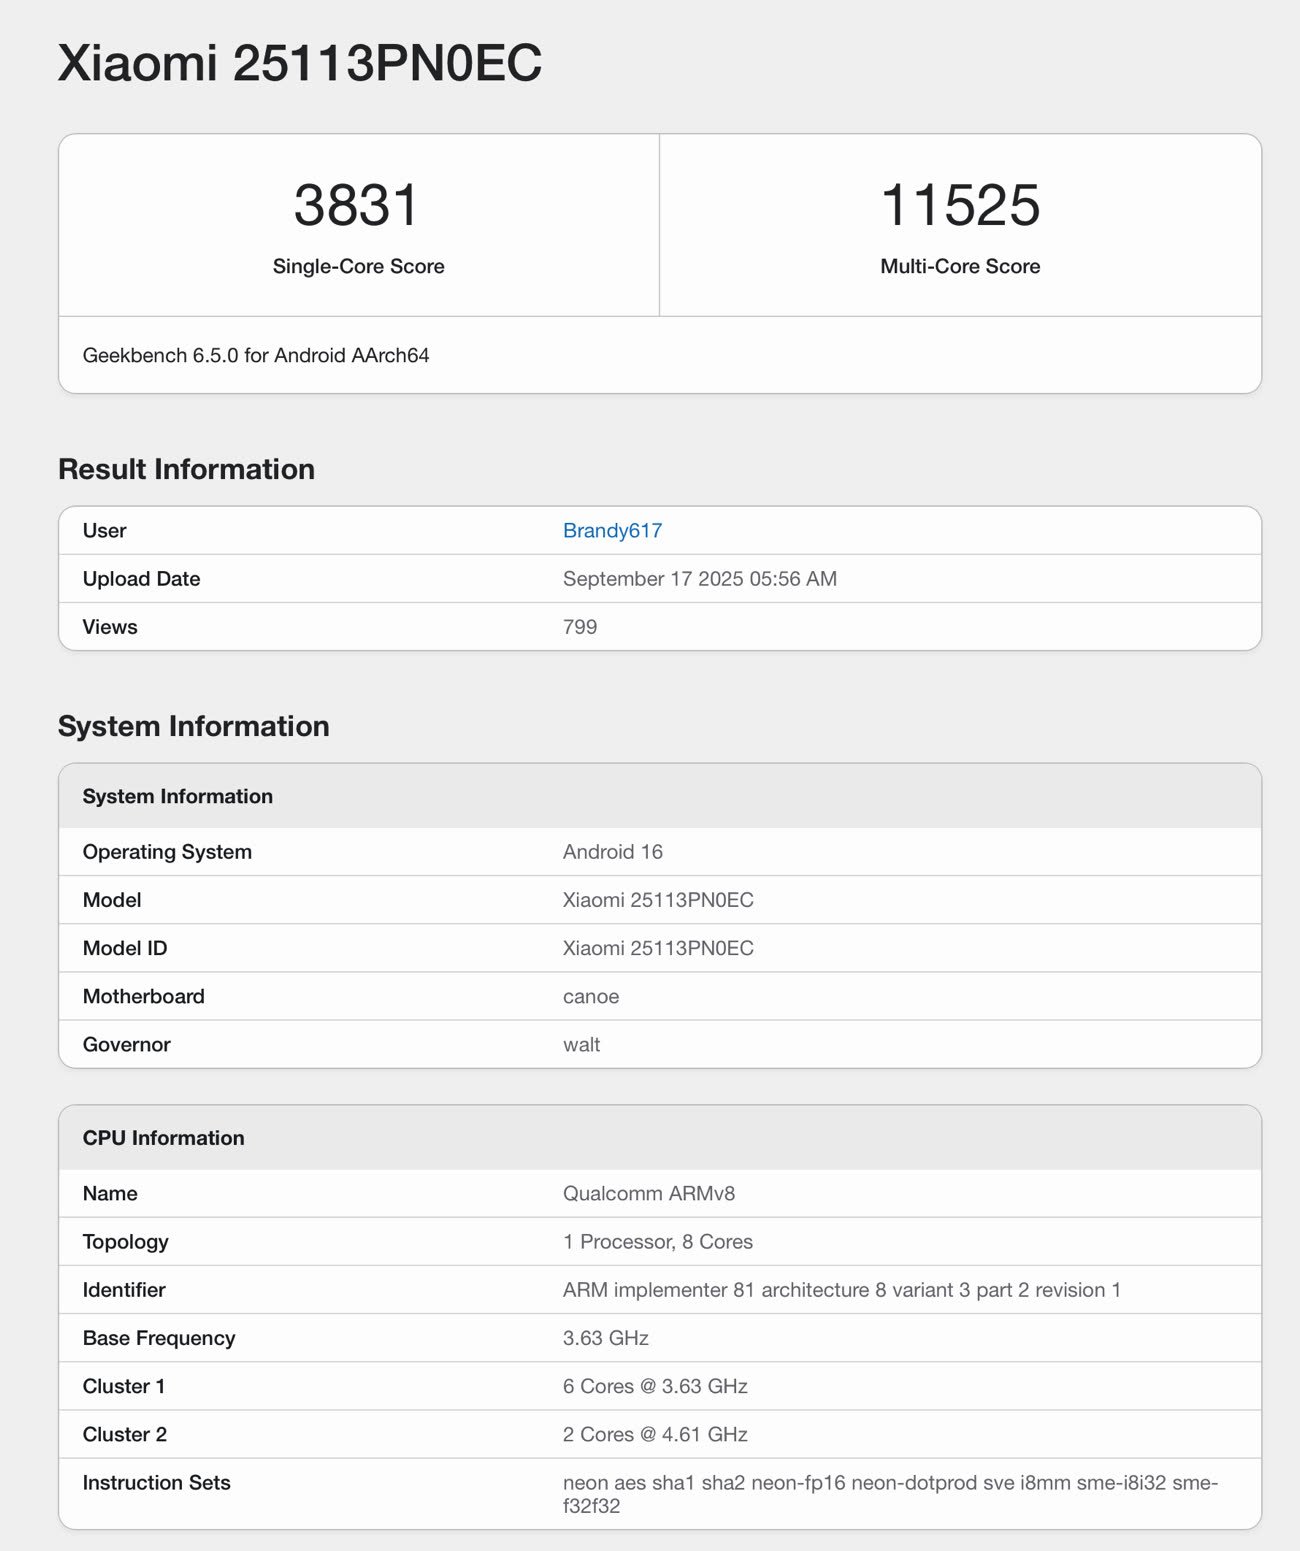Click the Android 16 operating system value
1300x1551 pixels.
tap(613, 852)
